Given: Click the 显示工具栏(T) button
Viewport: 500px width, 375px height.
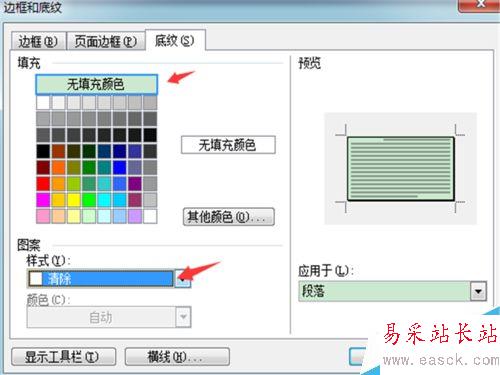Looking at the screenshot, I should (64, 357).
